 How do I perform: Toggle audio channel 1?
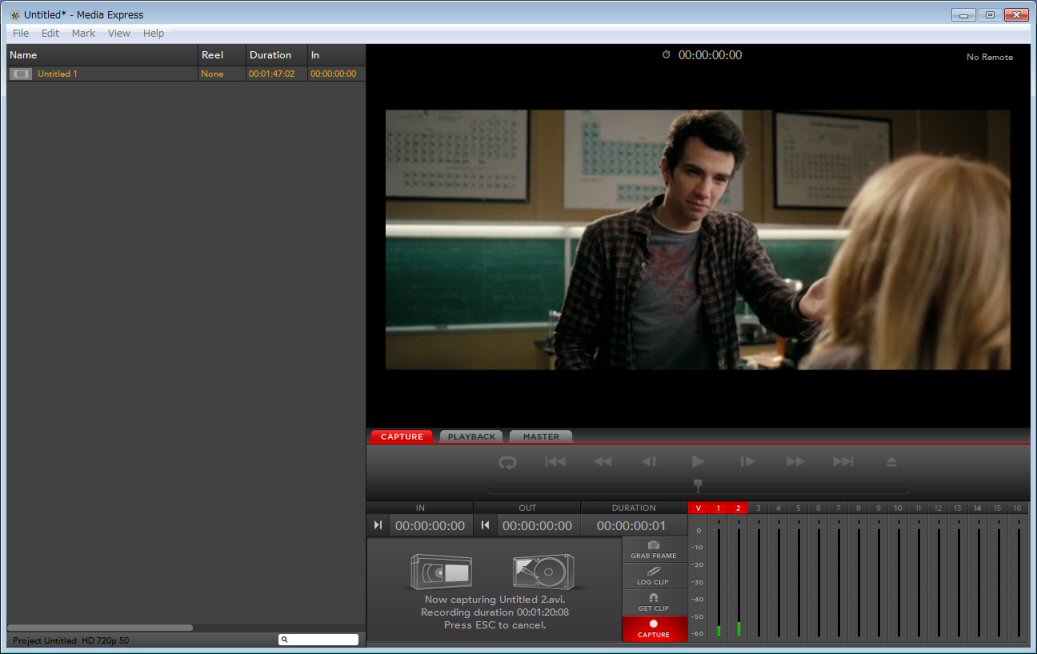point(718,508)
